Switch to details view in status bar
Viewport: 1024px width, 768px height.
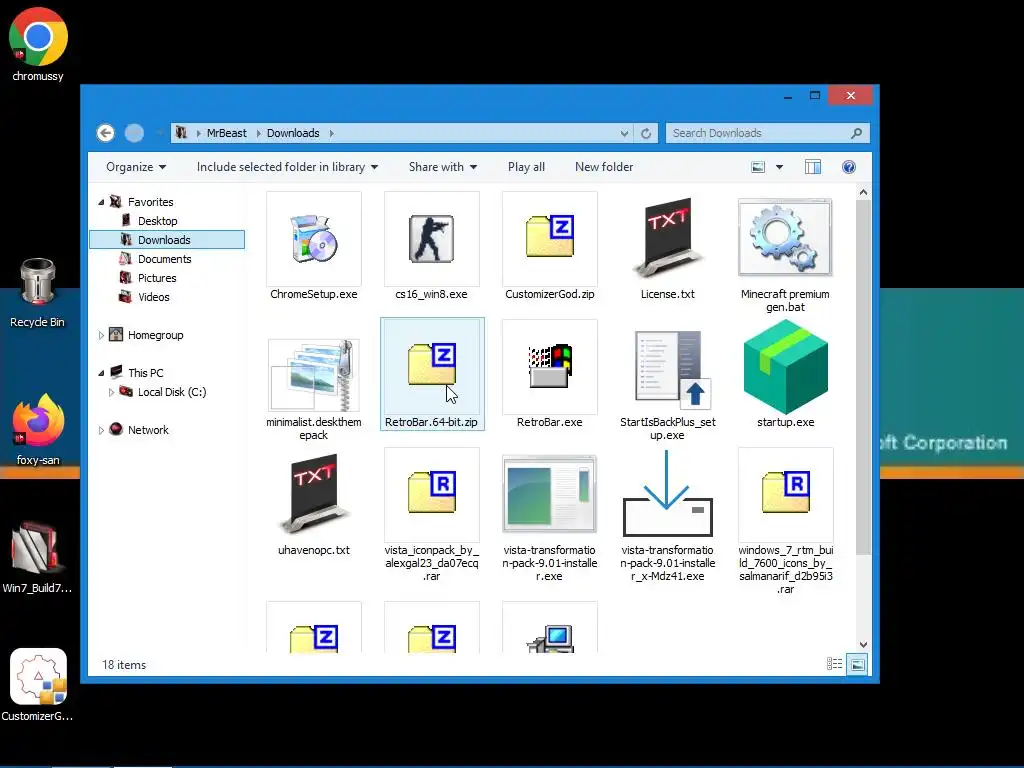pyautogui.click(x=834, y=664)
